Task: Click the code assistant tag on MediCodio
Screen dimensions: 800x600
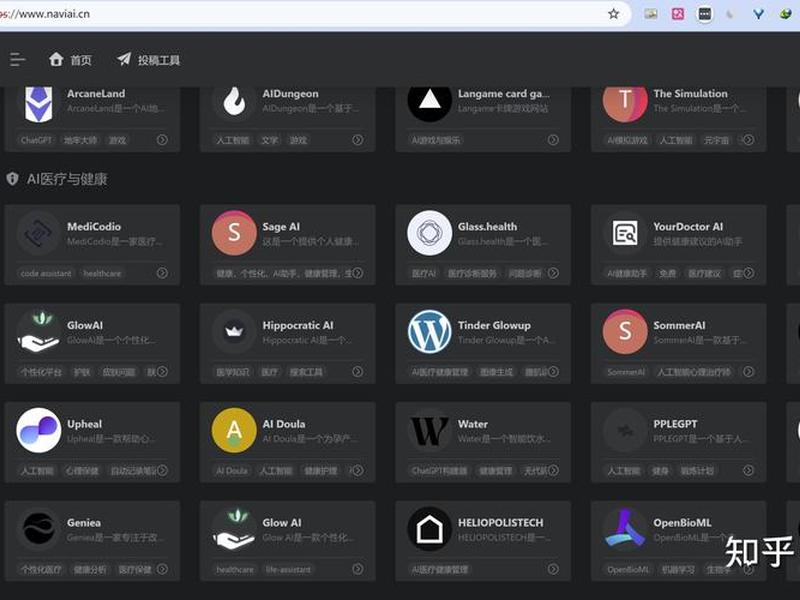Action: coord(46,273)
